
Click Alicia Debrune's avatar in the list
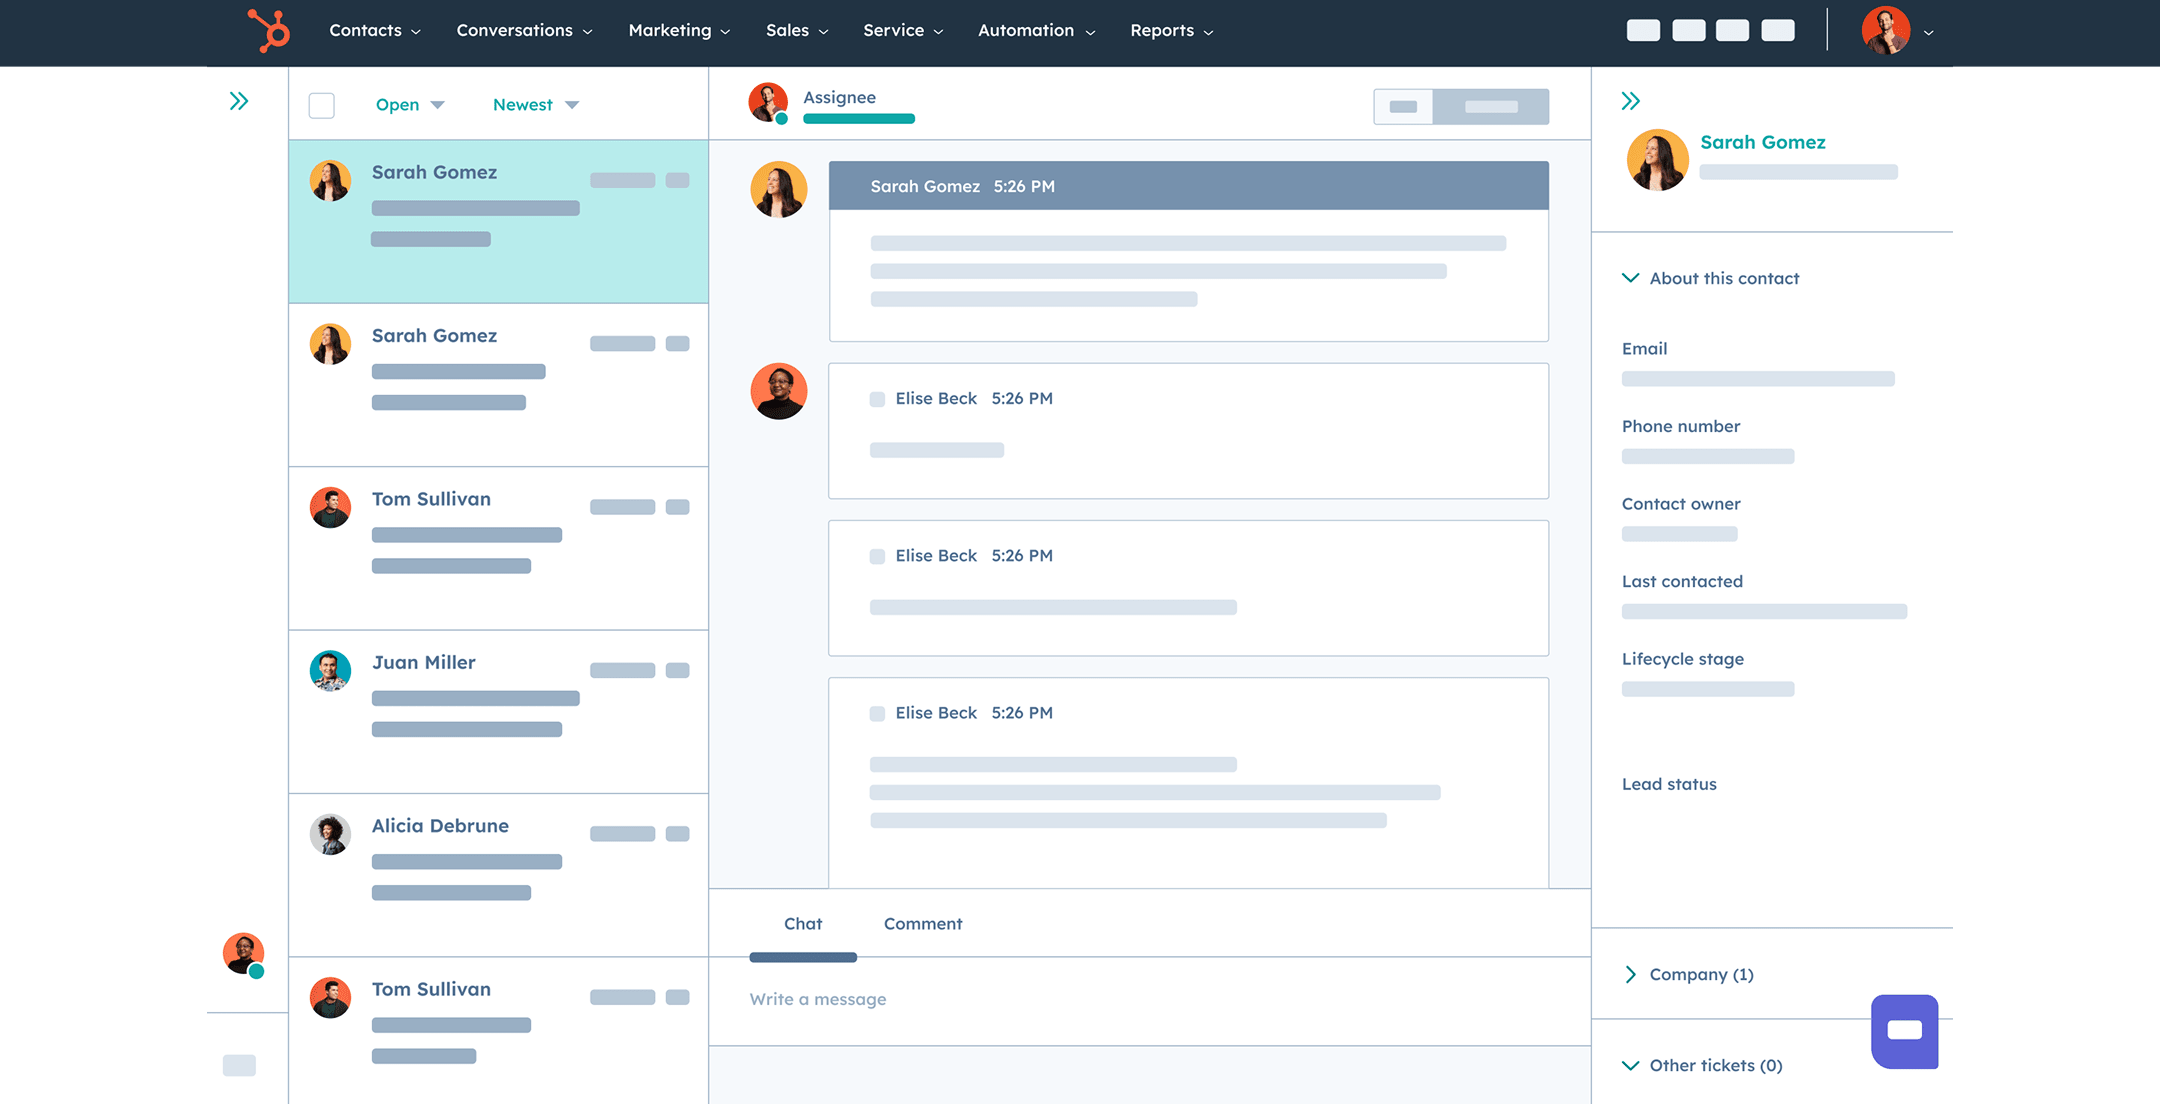(x=330, y=834)
